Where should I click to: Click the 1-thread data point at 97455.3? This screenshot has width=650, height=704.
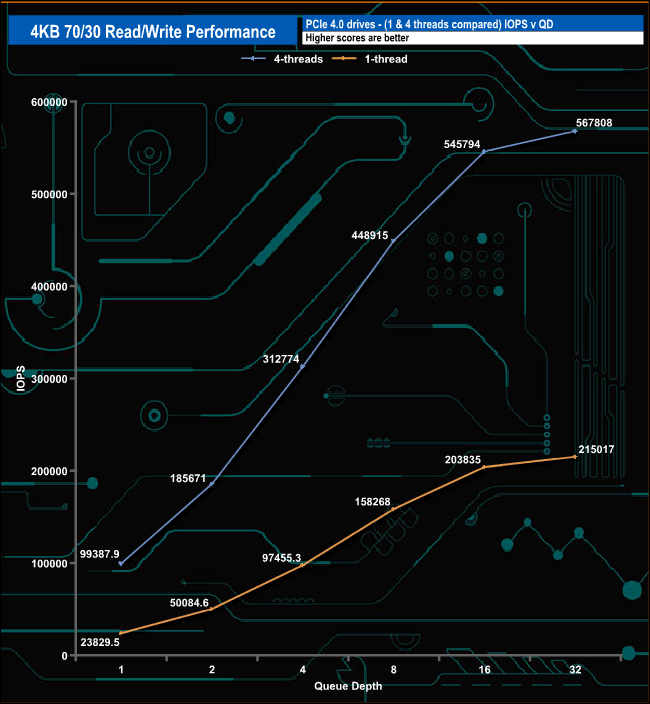pos(302,565)
